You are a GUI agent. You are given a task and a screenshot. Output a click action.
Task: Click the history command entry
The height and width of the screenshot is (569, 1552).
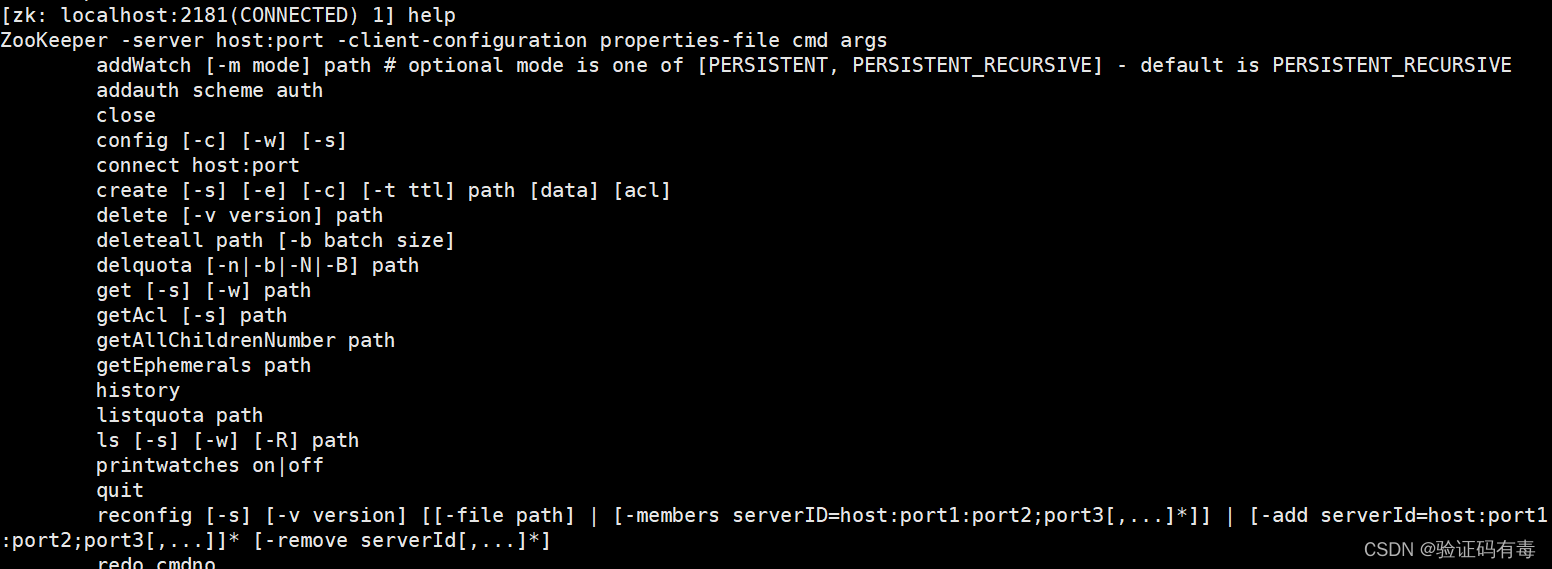(x=138, y=390)
